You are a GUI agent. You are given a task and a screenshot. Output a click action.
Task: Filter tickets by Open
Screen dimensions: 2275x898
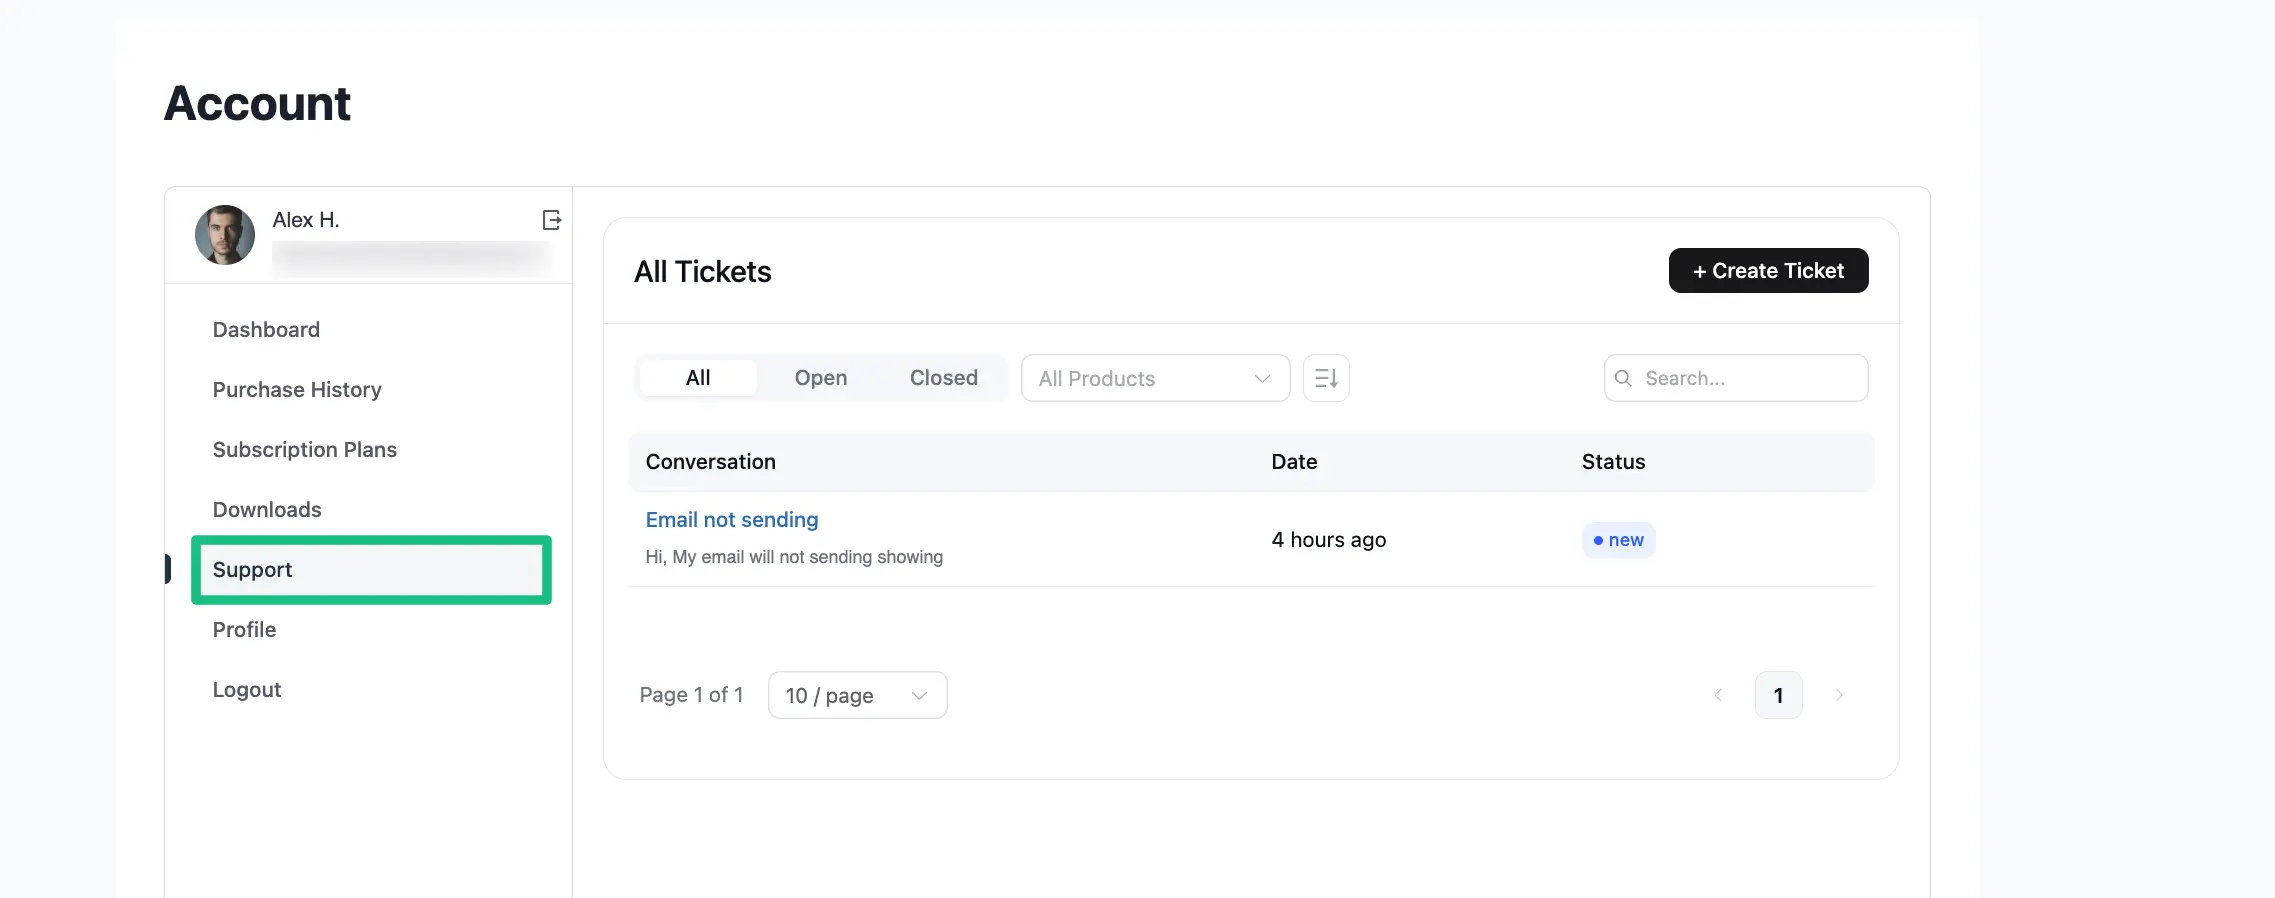(820, 378)
